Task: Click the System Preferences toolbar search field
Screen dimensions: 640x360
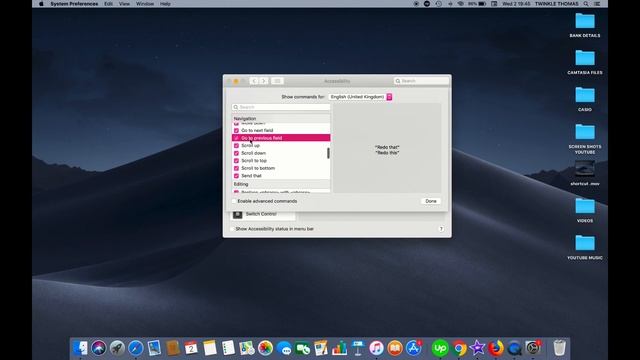Action: click(421, 81)
